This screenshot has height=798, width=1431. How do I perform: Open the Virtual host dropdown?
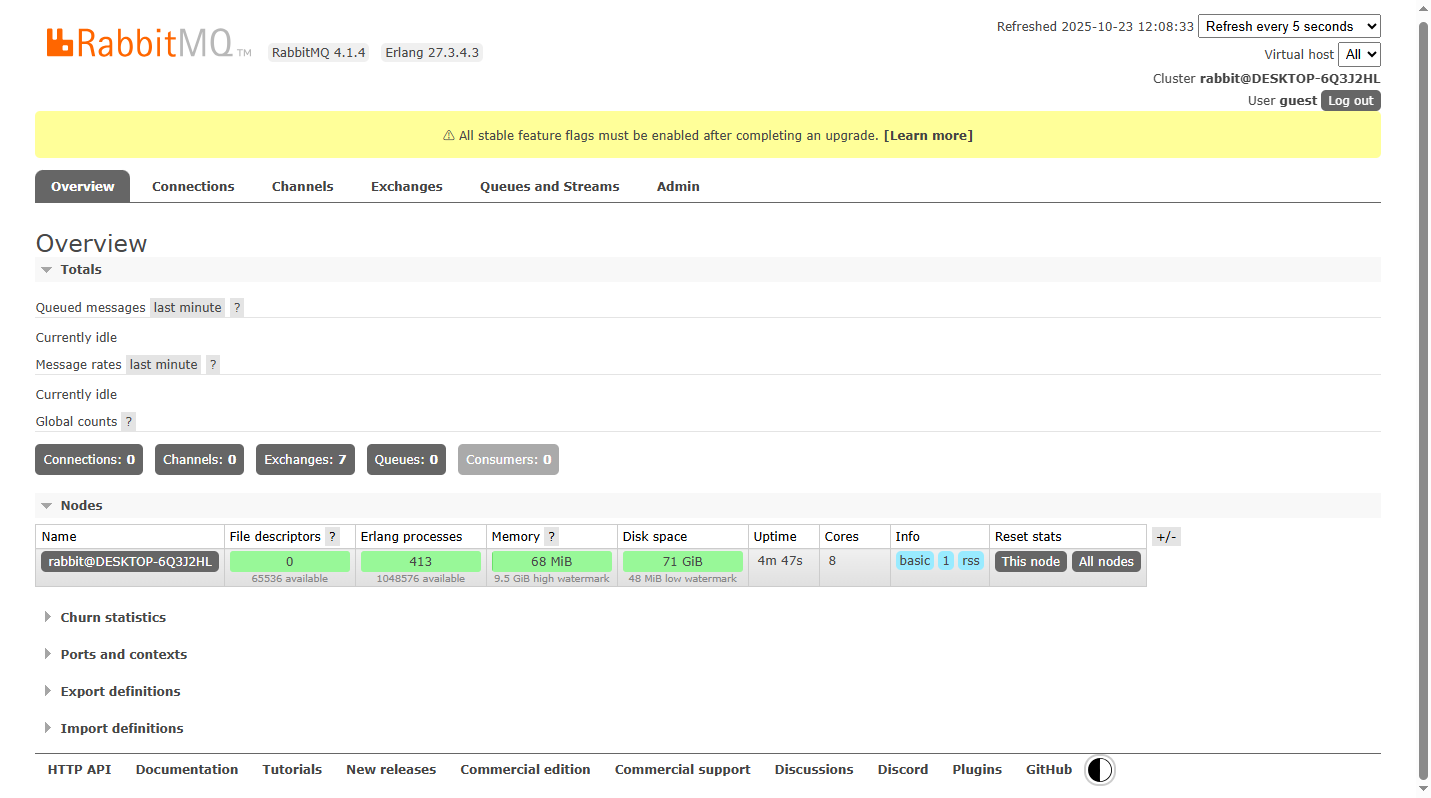click(1358, 54)
